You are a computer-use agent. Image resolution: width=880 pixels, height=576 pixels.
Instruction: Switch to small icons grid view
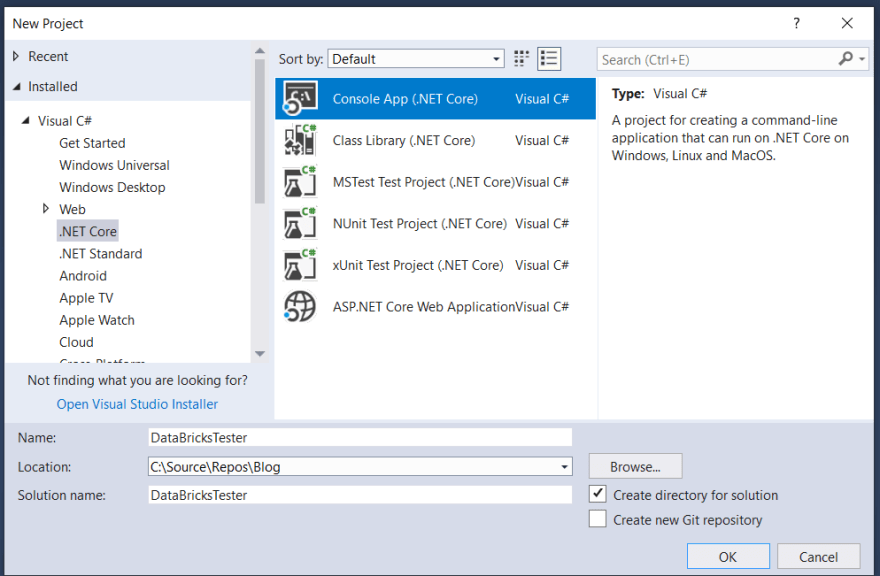pos(521,59)
